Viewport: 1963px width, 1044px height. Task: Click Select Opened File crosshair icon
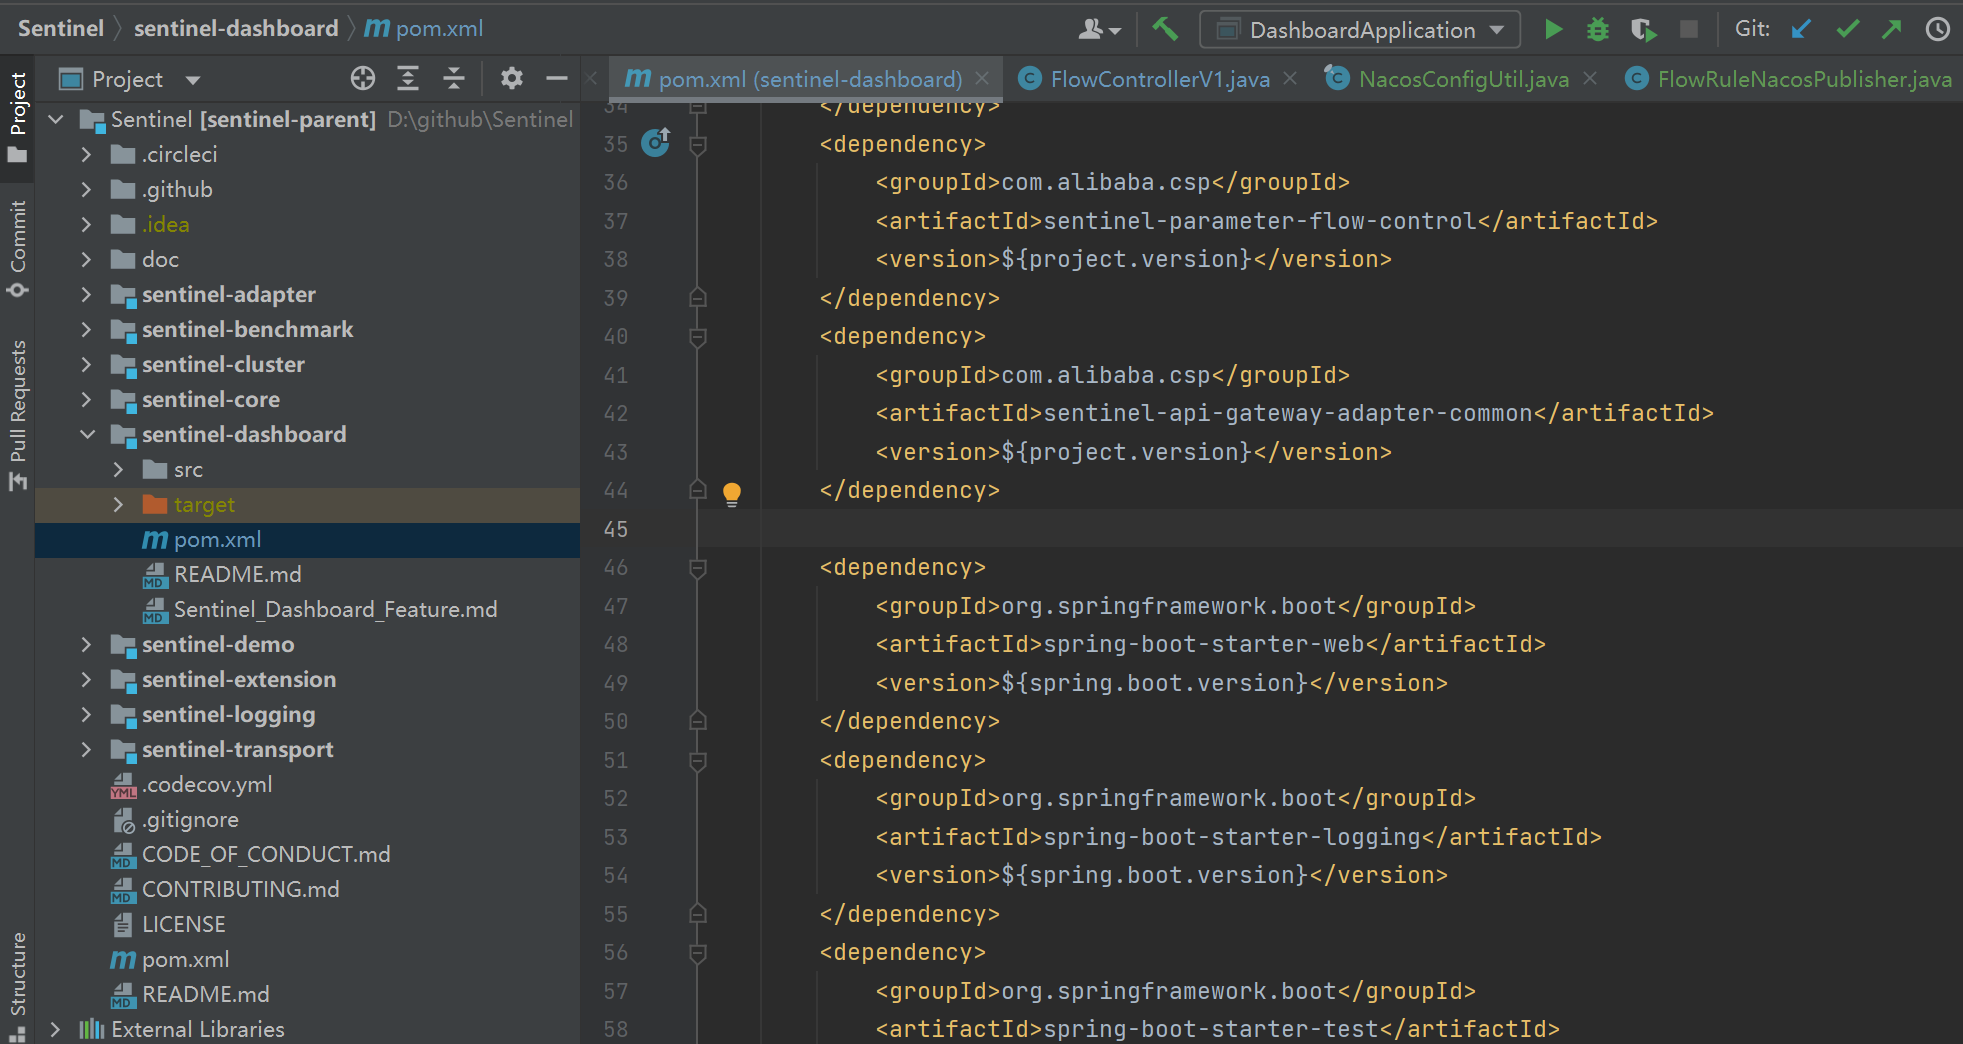coord(363,79)
